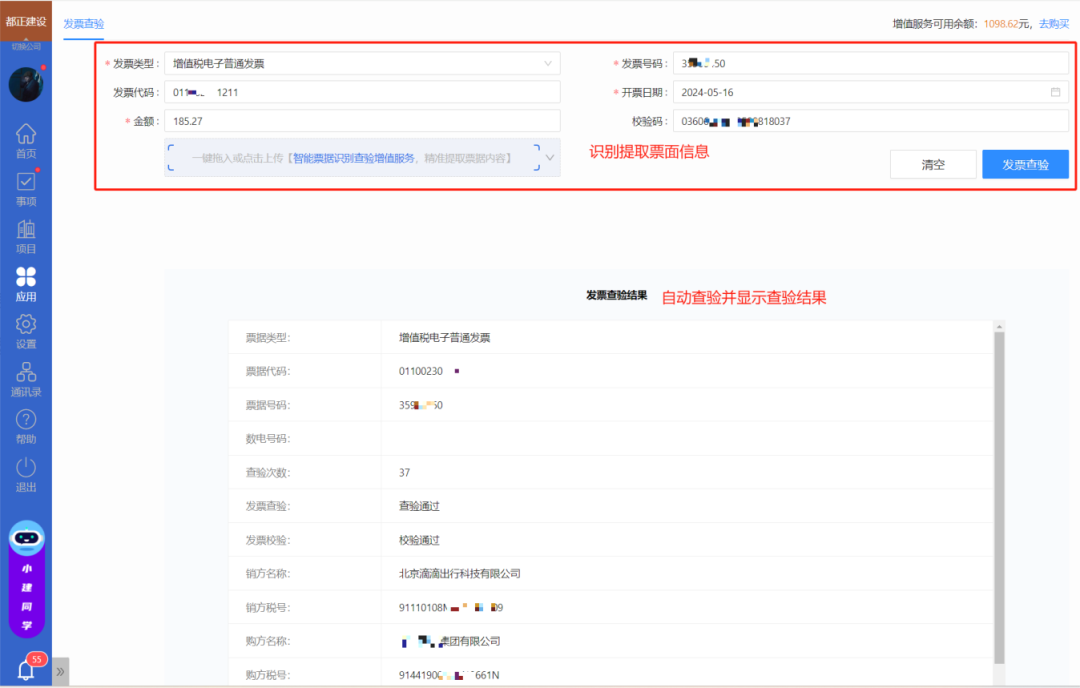Image resolution: width=1080 pixels, height=688 pixels.
Task: Open notification bell with 55 badge
Action: tap(27, 670)
